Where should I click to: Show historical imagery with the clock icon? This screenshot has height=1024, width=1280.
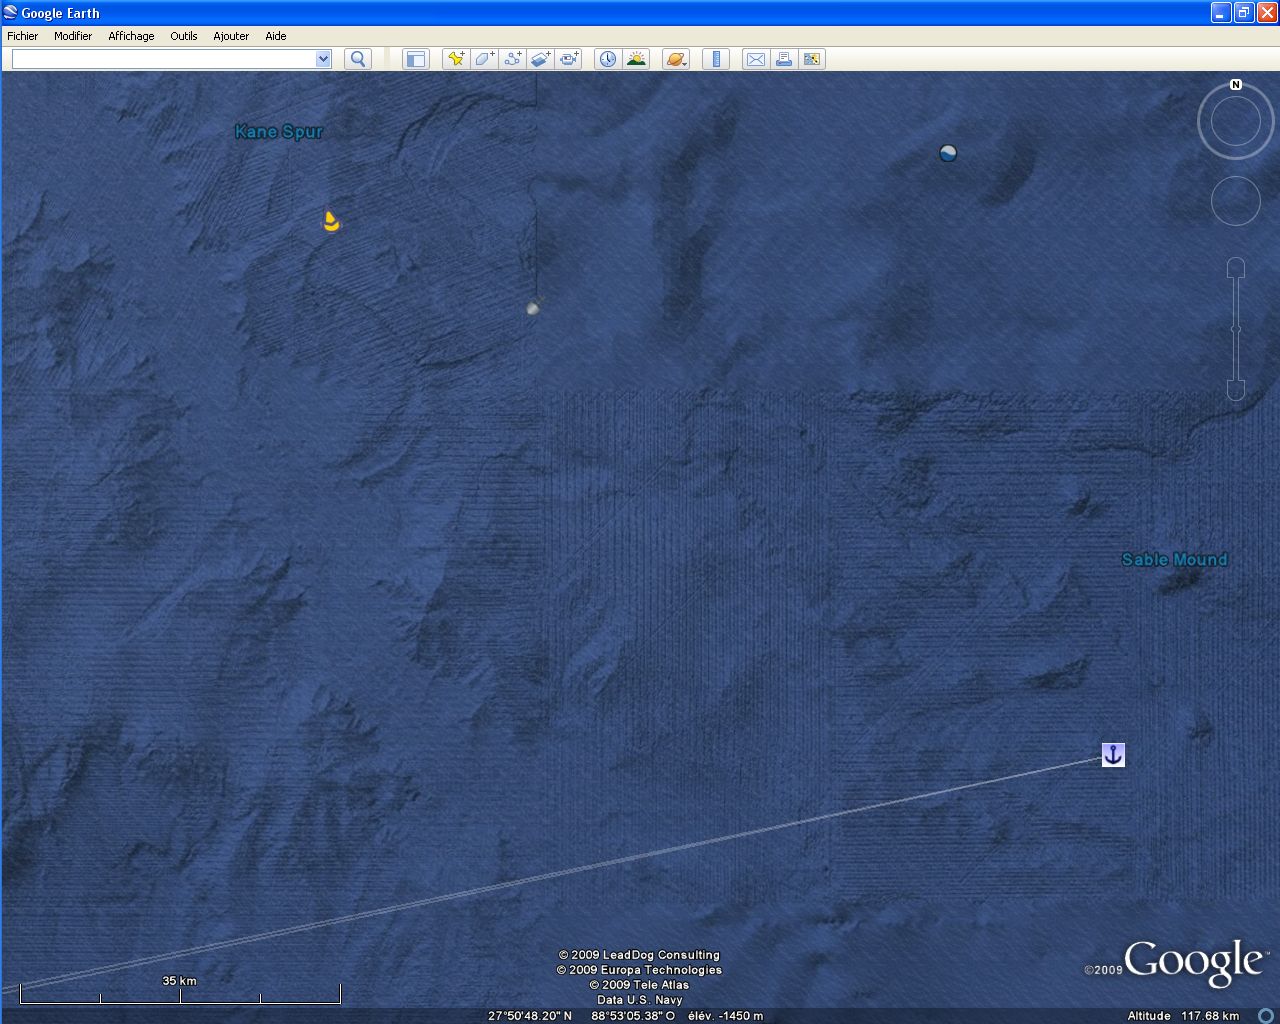click(x=608, y=59)
